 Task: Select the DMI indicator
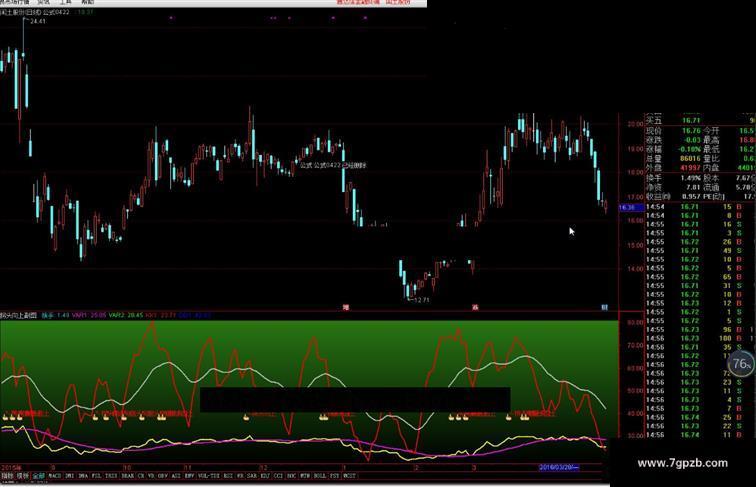coord(69,476)
